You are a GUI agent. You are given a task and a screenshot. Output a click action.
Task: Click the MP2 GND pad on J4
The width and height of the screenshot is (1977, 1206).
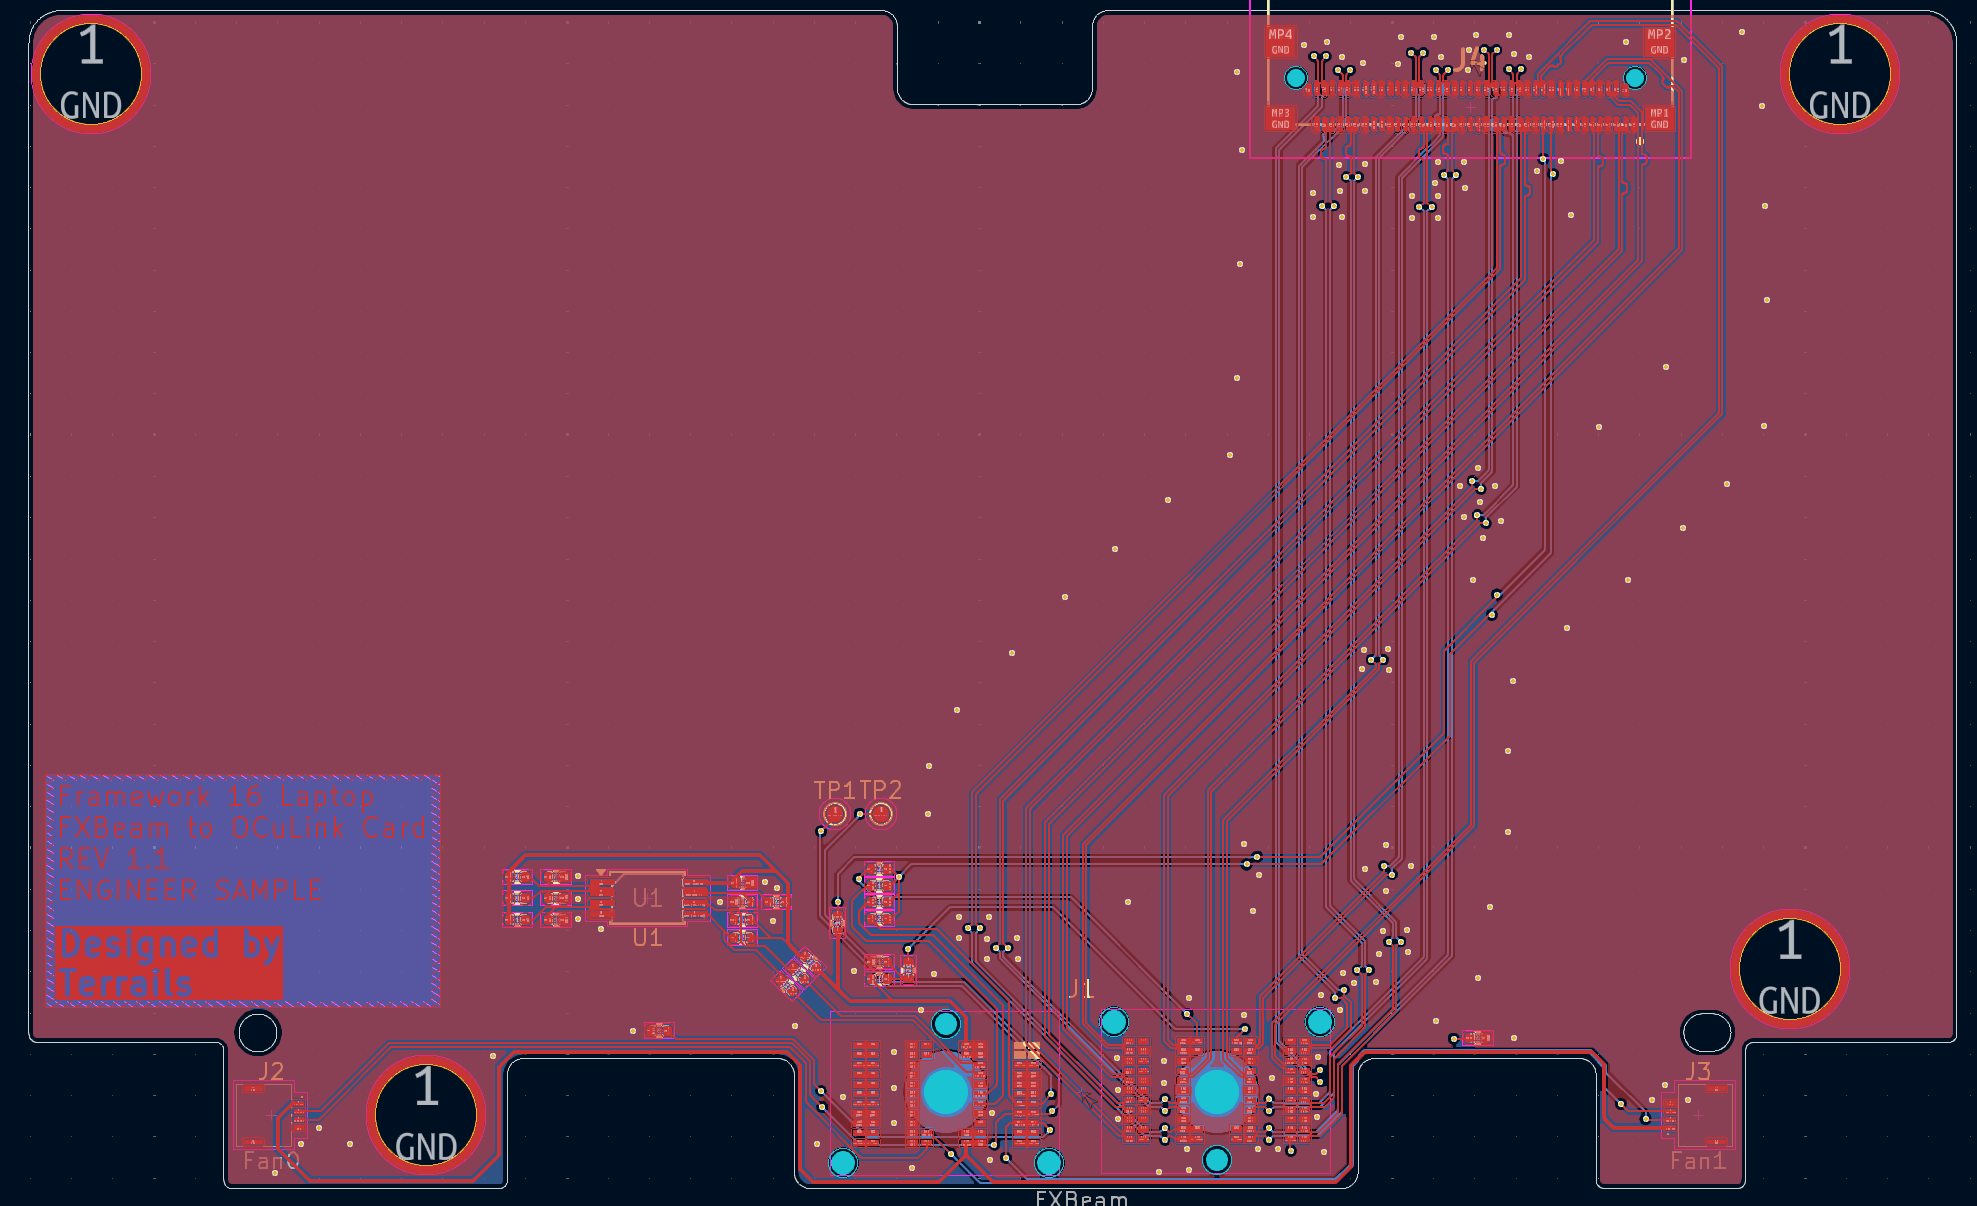pos(1659,42)
